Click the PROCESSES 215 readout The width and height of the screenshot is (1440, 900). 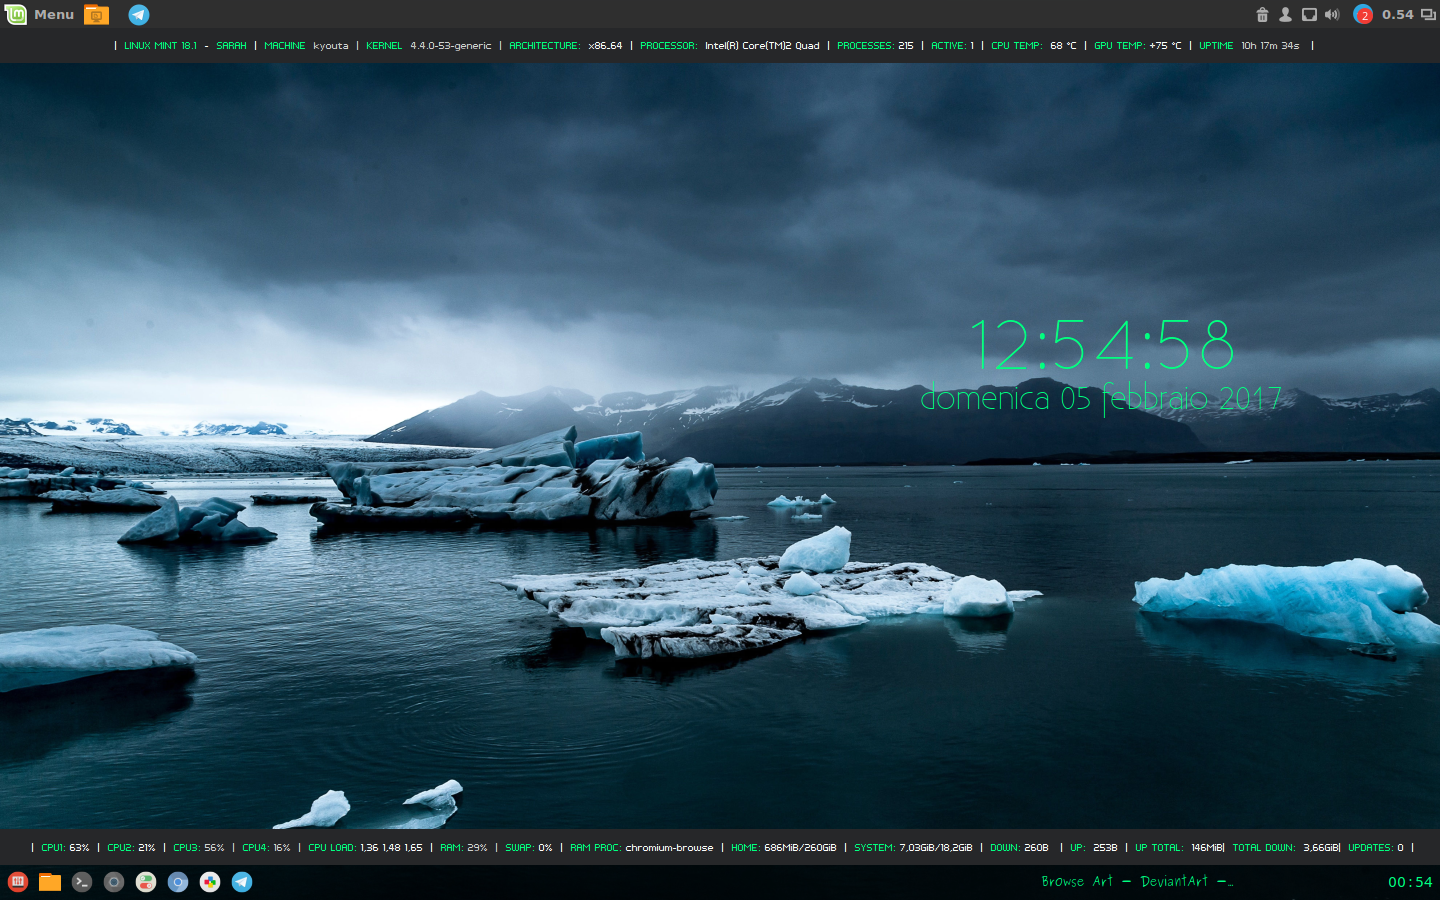875,46
